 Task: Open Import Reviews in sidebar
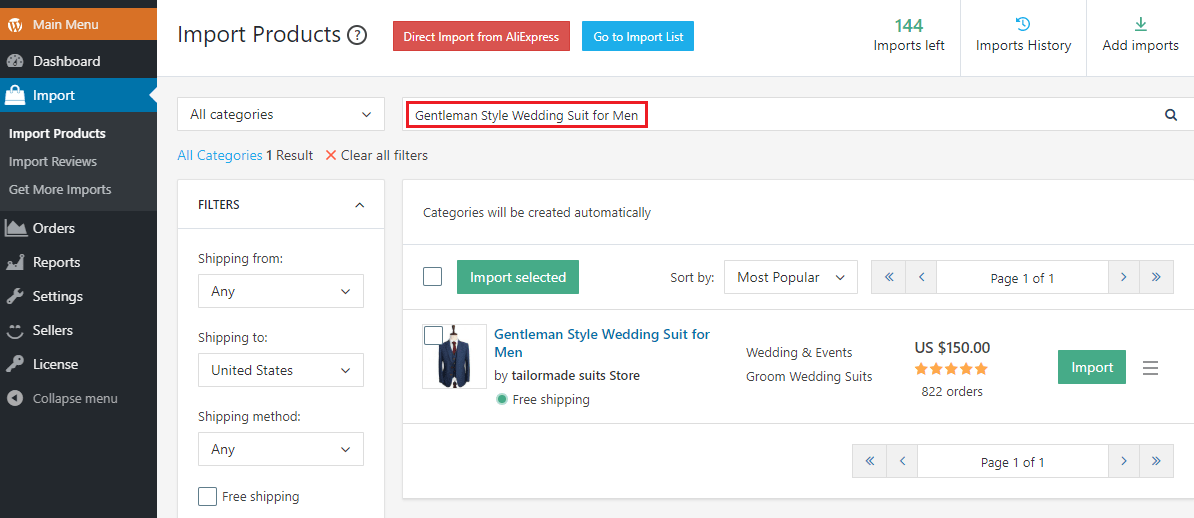click(53, 162)
